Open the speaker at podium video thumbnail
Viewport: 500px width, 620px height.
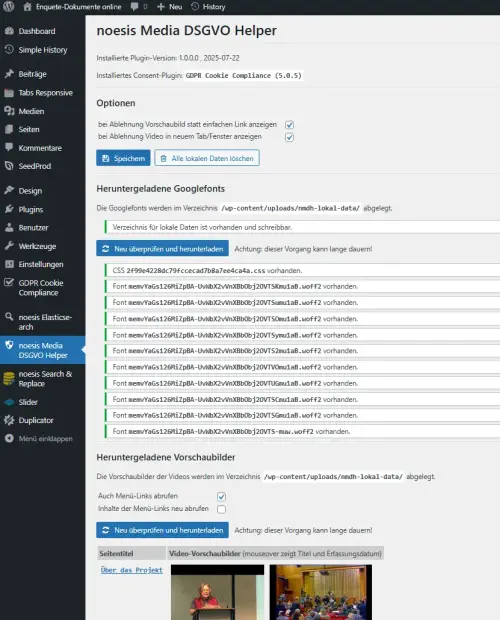coord(217,592)
